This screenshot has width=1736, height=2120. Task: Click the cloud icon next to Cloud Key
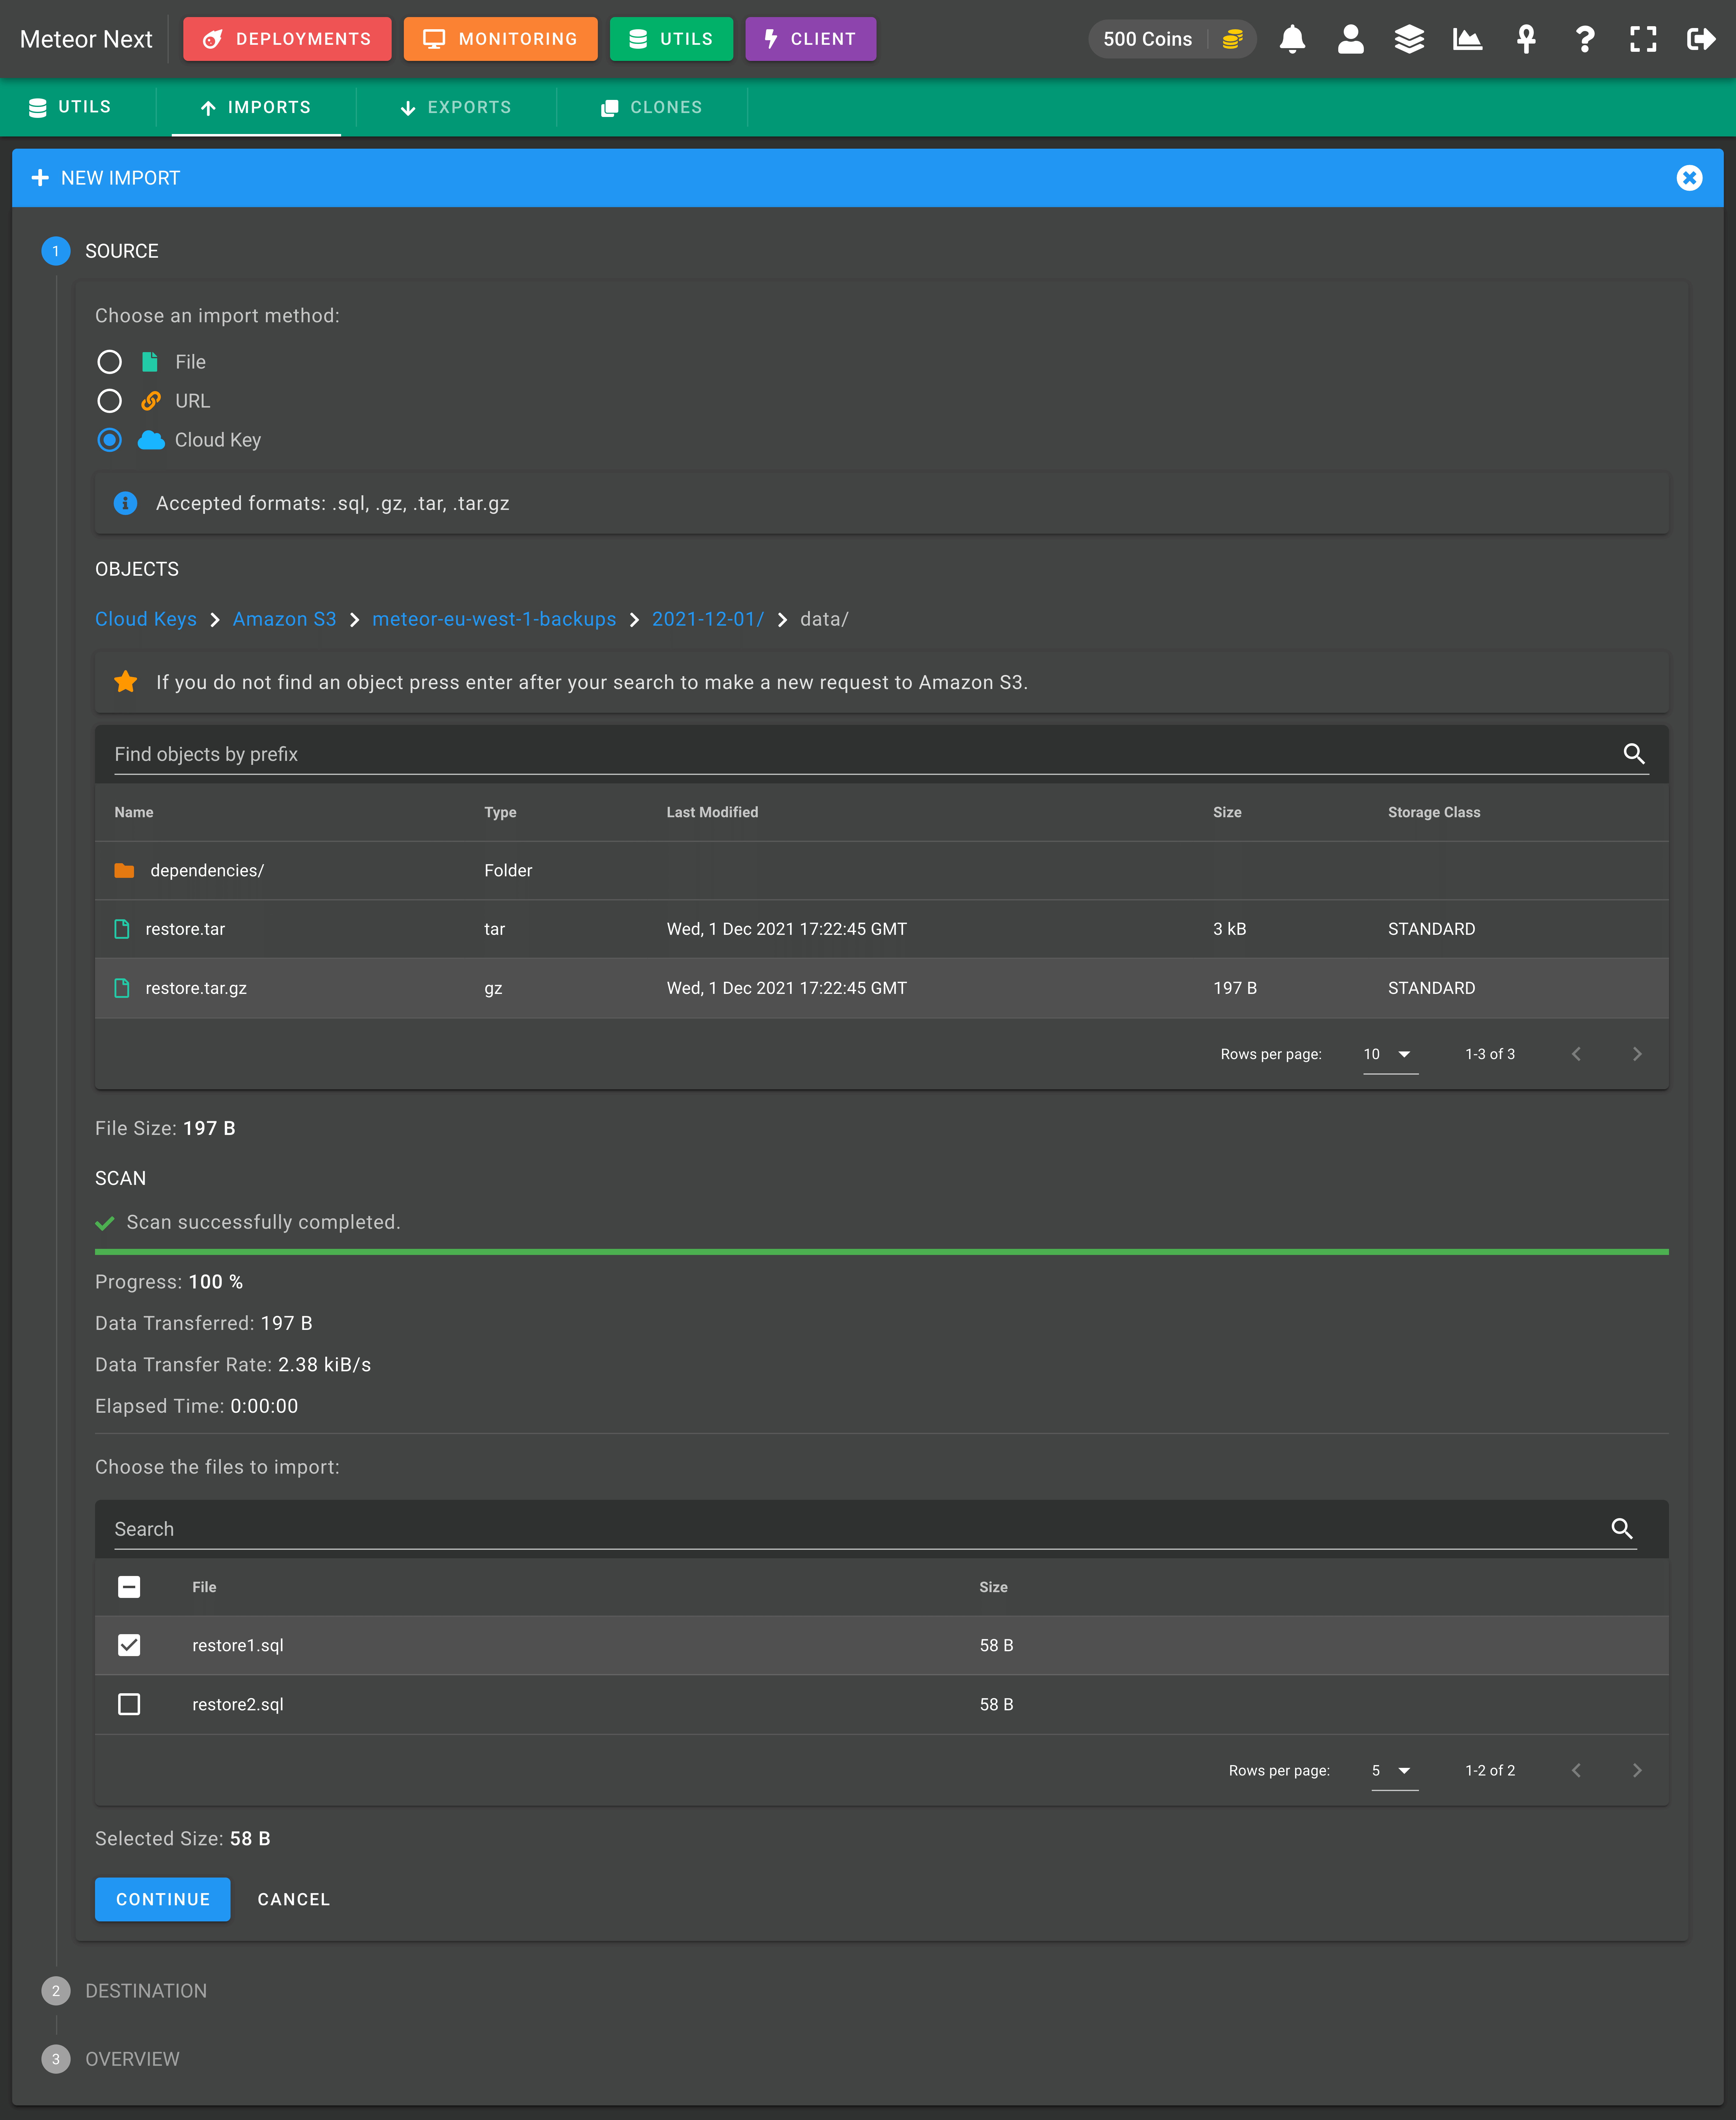pos(151,440)
